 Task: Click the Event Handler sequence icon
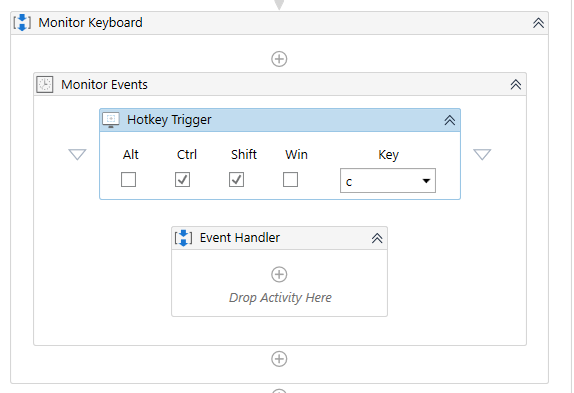pos(183,238)
